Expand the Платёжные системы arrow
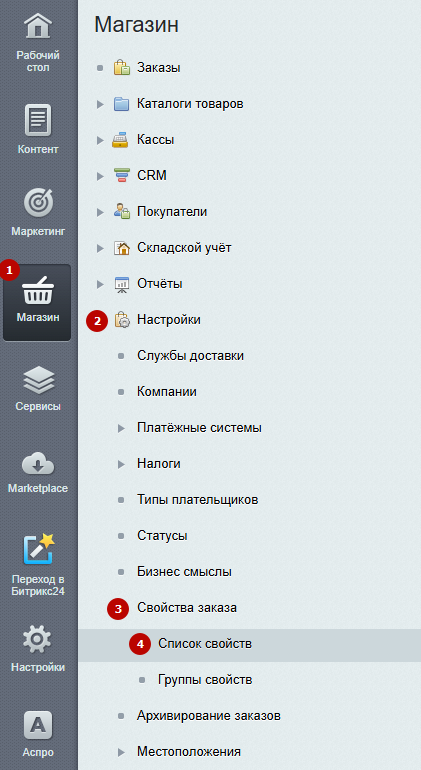The height and width of the screenshot is (770, 421). tap(121, 428)
